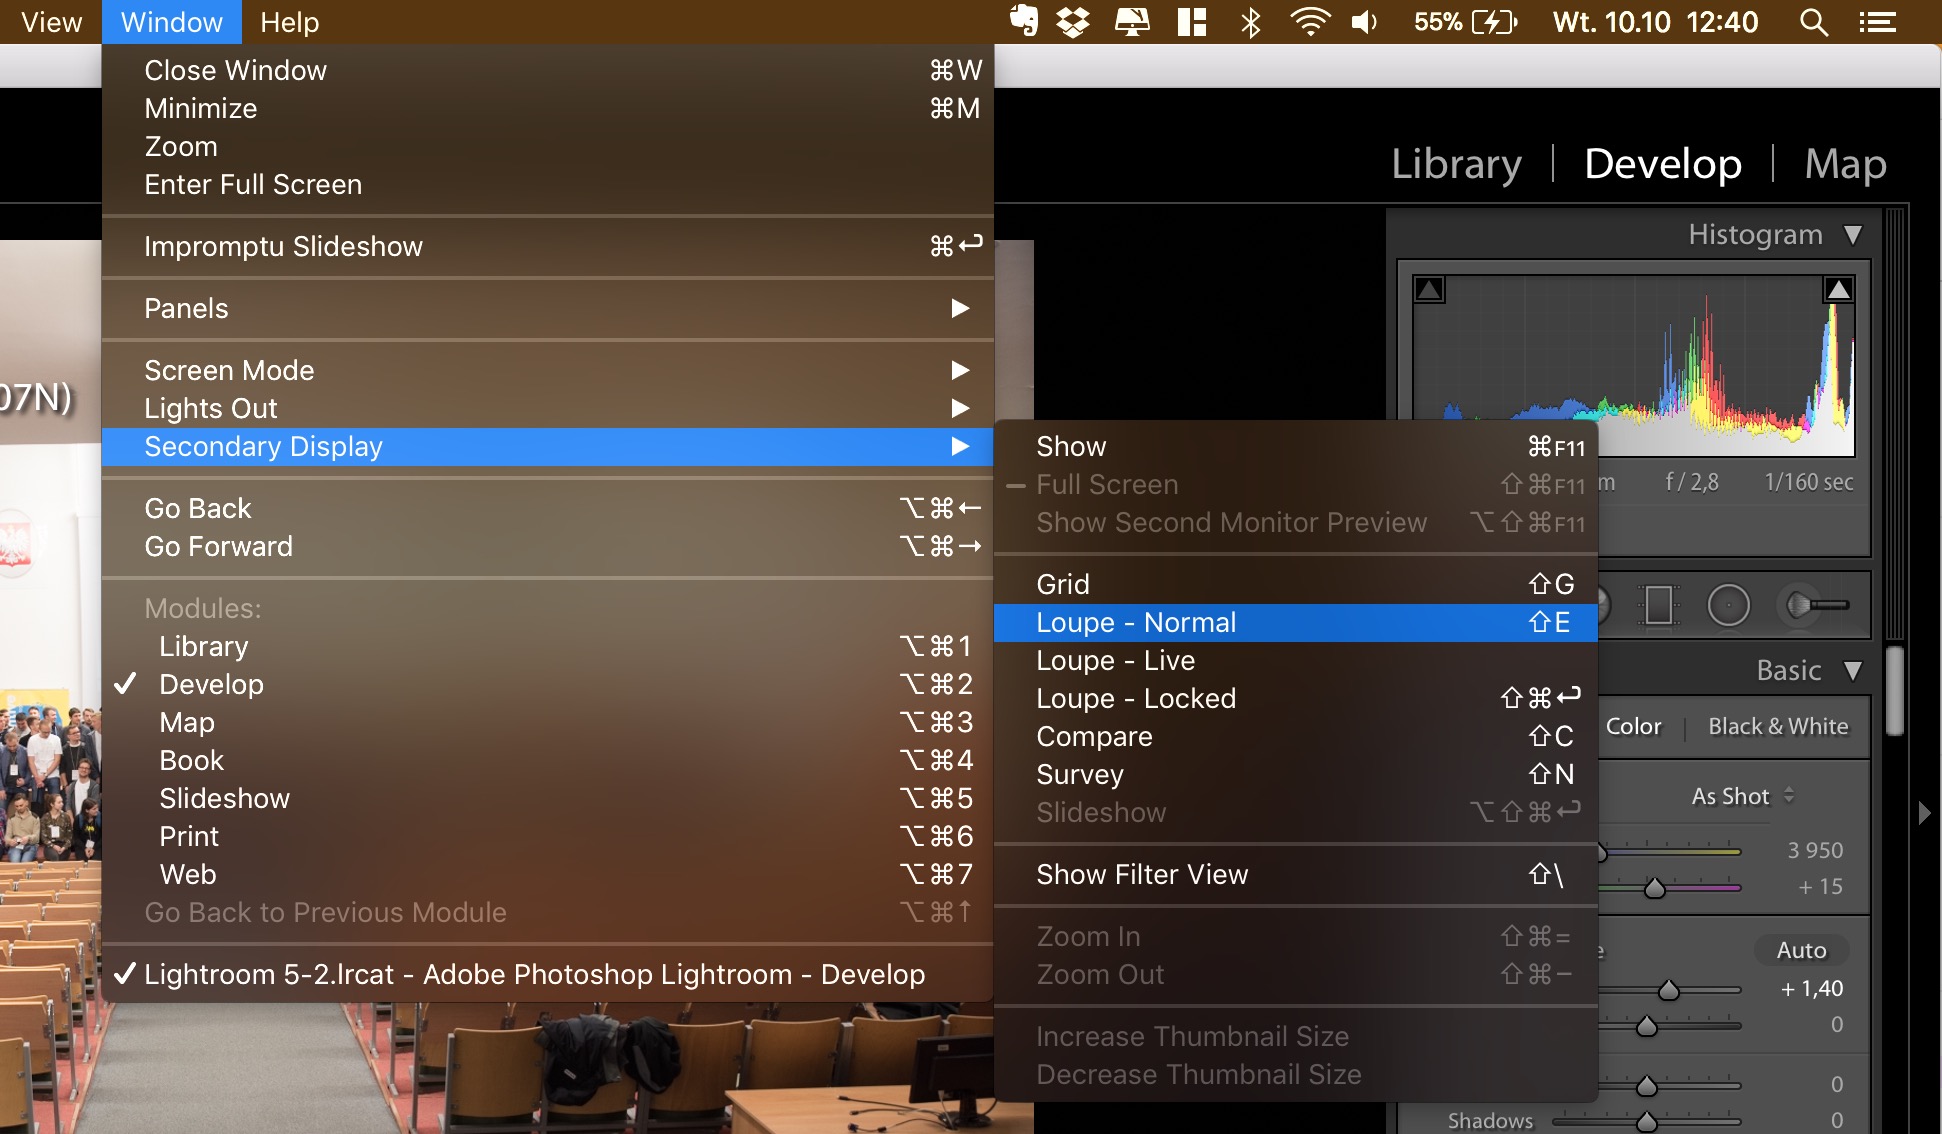Choose Show Filter View
This screenshot has width=1942, height=1134.
[1296, 874]
